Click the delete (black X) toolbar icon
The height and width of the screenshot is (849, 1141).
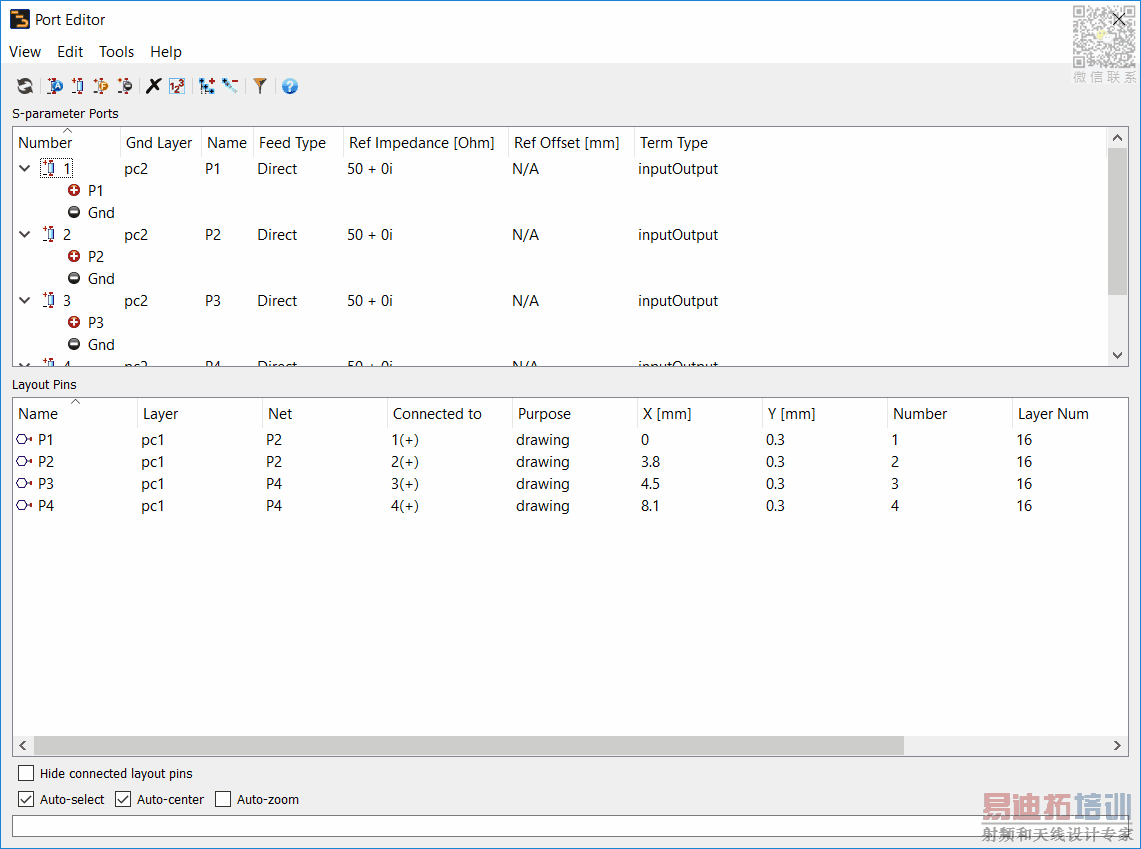tap(153, 86)
